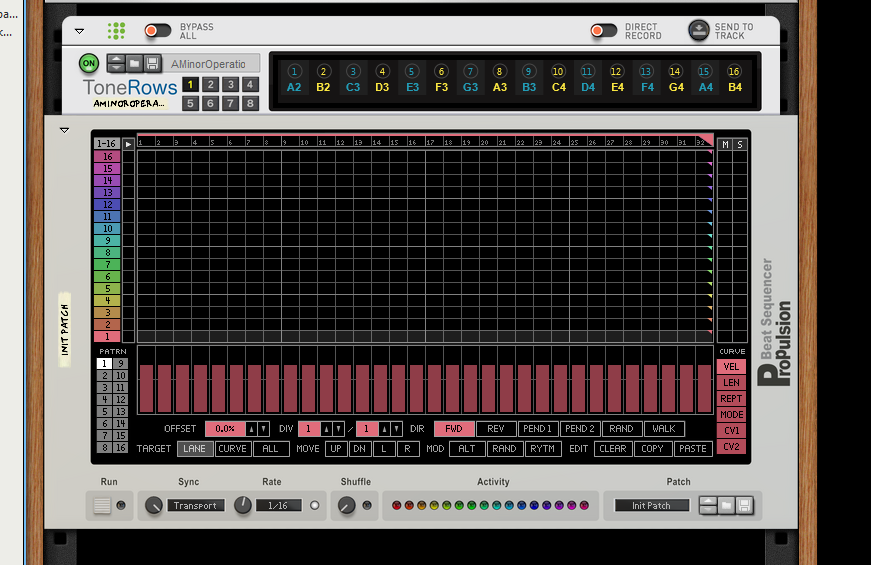Click the CLEAR edit button
The width and height of the screenshot is (871, 565).
coord(613,448)
